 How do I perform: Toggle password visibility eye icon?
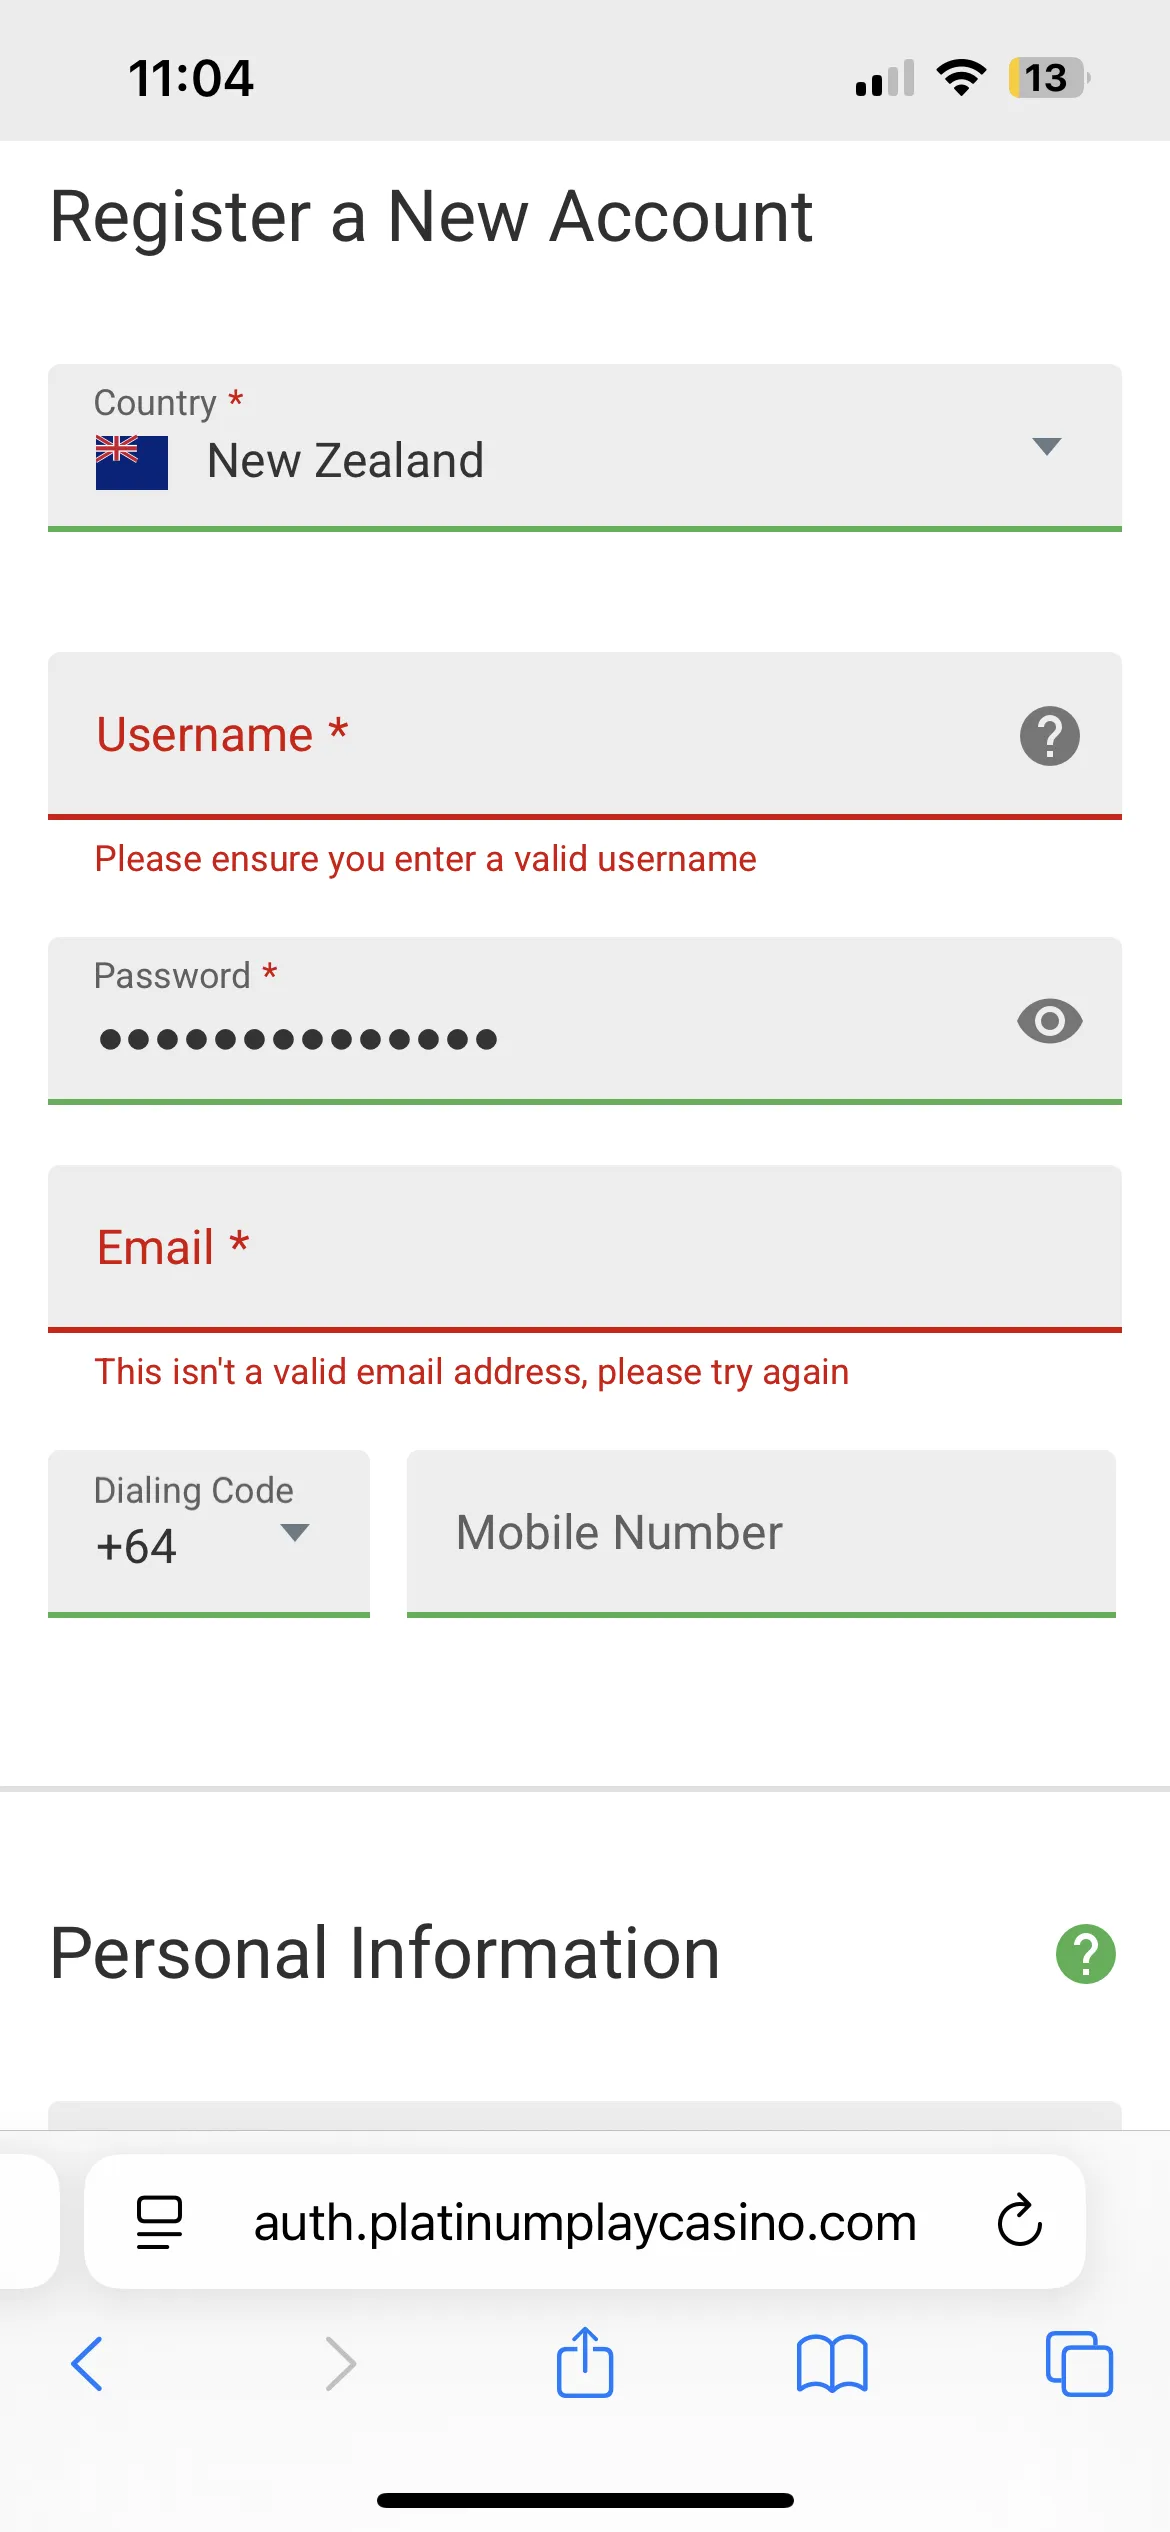coord(1049,1021)
